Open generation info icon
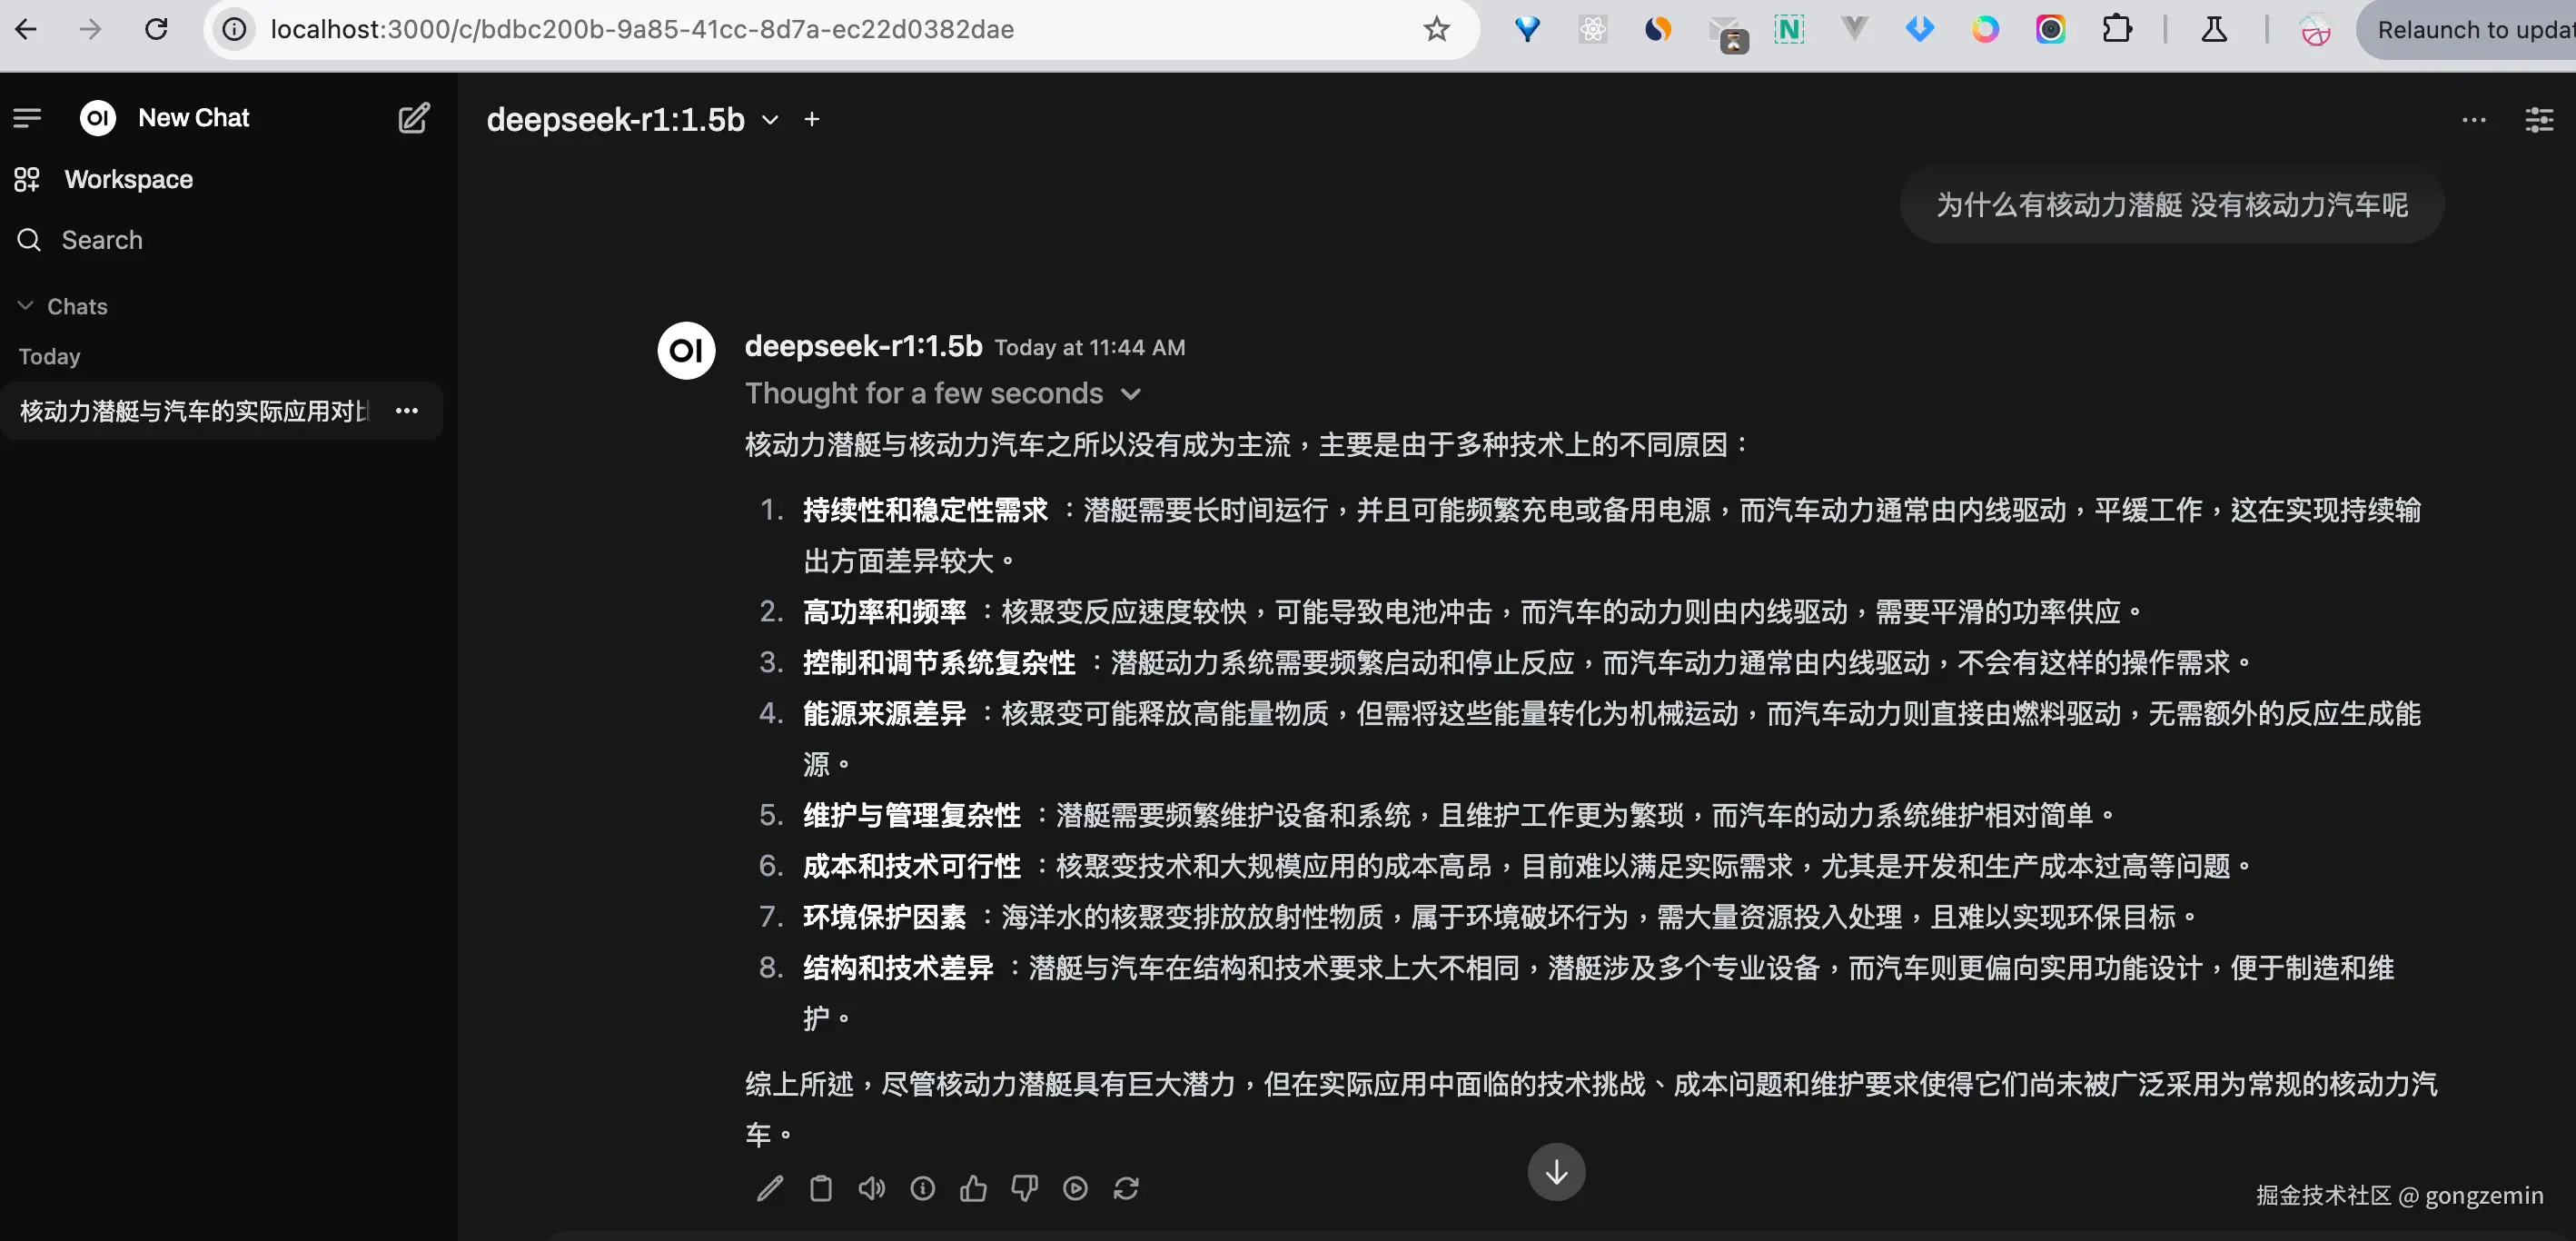The height and width of the screenshot is (1241, 2576). click(x=922, y=1188)
